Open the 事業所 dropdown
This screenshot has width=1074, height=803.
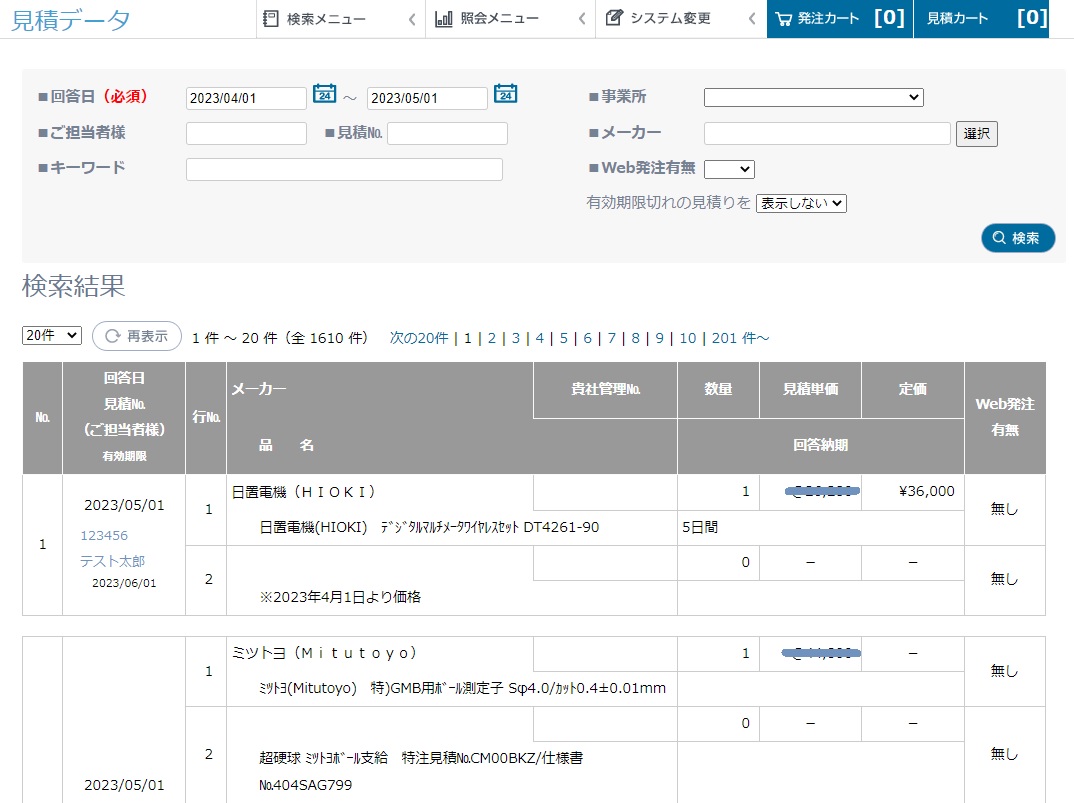pyautogui.click(x=814, y=97)
